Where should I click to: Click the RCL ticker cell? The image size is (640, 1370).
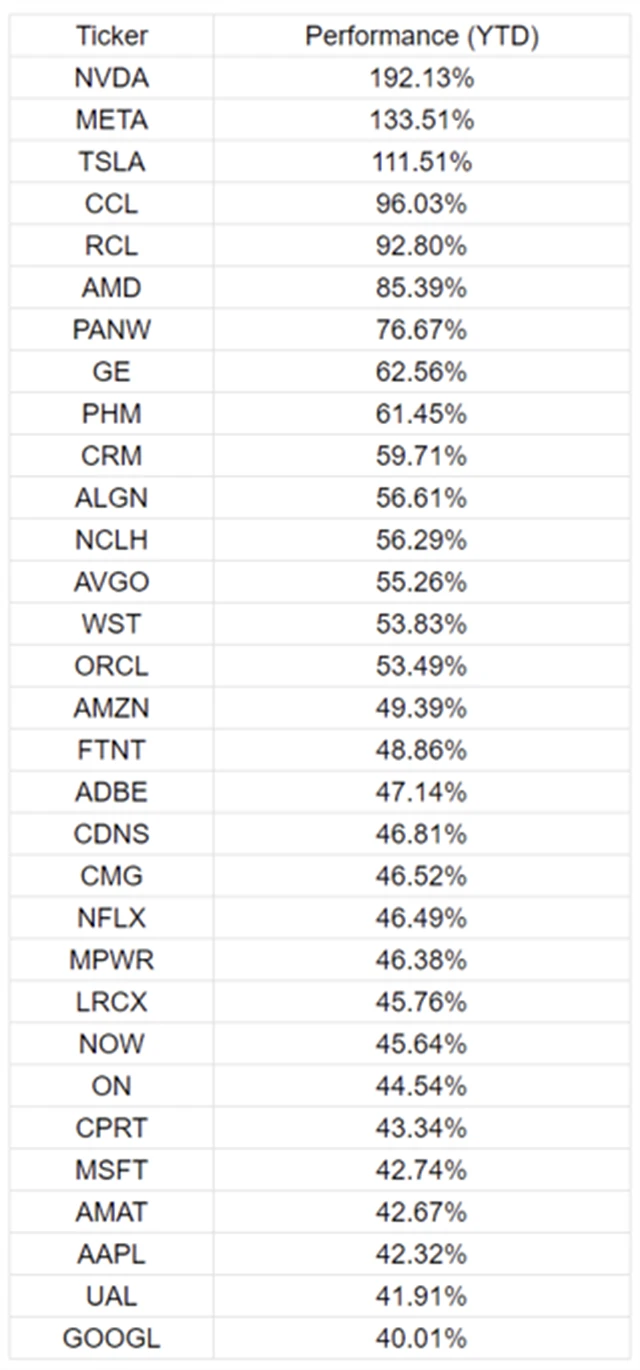tap(111, 246)
